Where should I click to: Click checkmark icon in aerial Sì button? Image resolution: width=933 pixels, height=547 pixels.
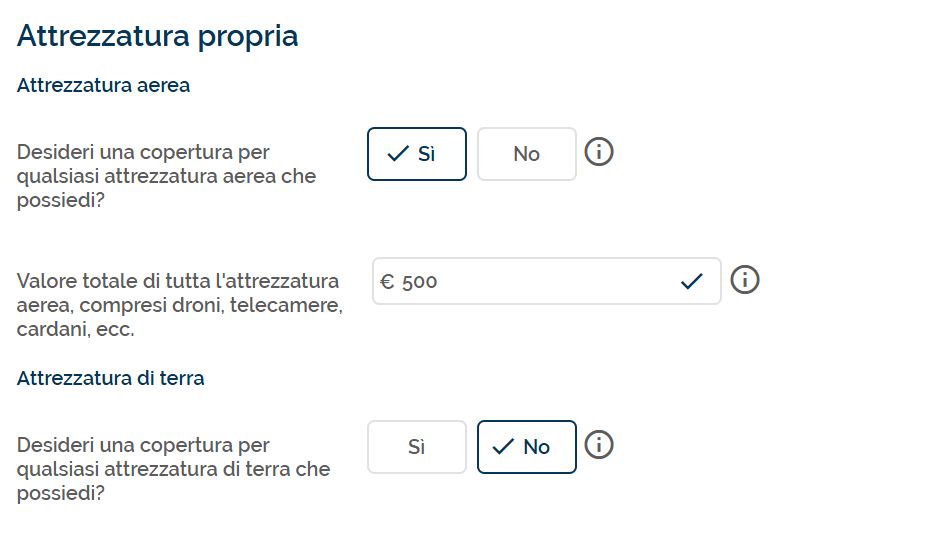pos(398,154)
